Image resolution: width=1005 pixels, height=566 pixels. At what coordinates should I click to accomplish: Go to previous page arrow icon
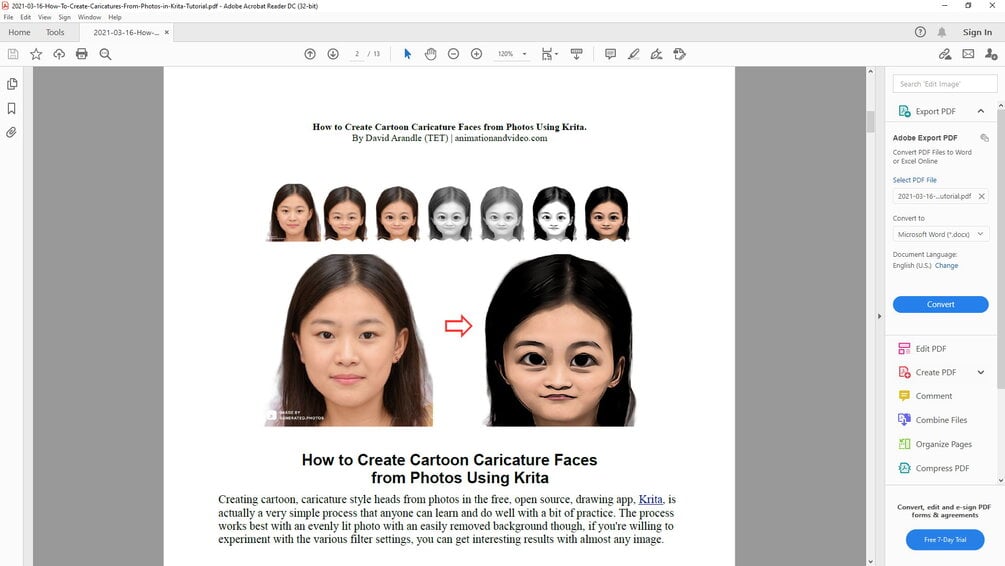[x=310, y=54]
